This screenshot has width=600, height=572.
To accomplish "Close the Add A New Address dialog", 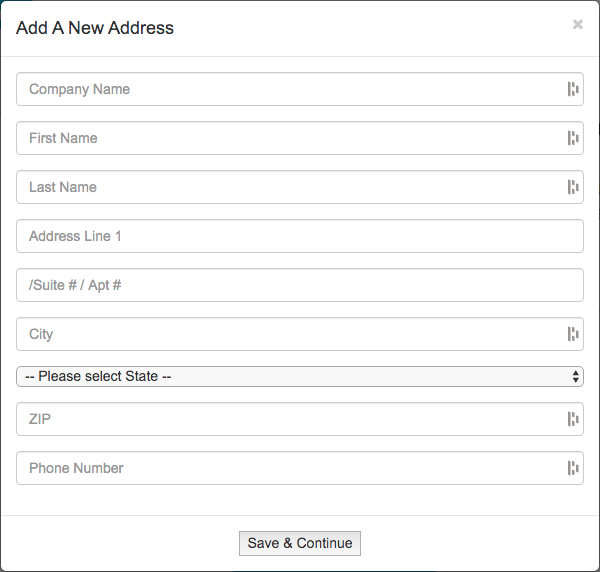I will tap(577, 25).
